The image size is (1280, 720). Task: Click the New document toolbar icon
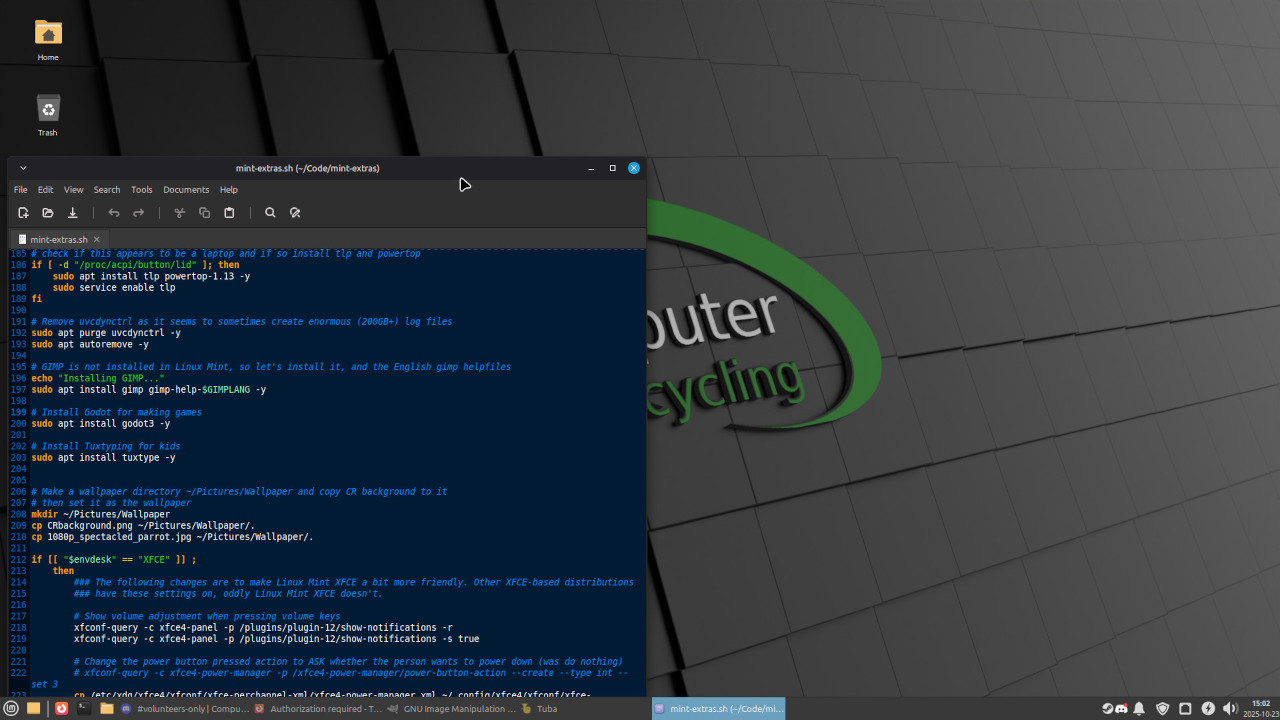(x=23, y=213)
